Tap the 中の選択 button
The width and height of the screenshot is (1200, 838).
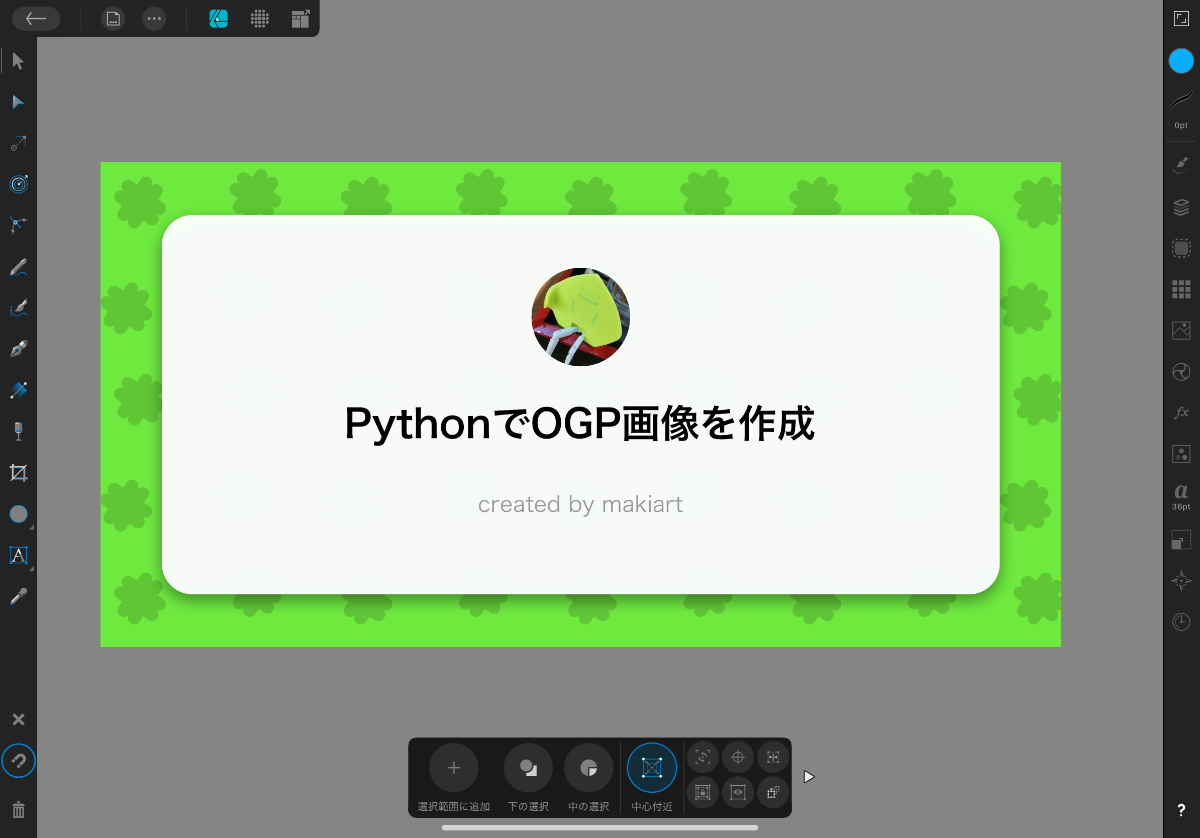tap(588, 768)
